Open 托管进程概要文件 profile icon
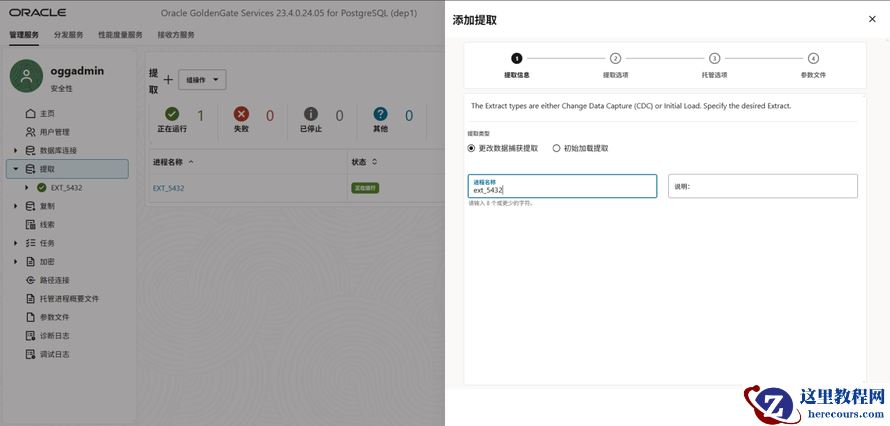This screenshot has width=890, height=426. tap(31, 298)
